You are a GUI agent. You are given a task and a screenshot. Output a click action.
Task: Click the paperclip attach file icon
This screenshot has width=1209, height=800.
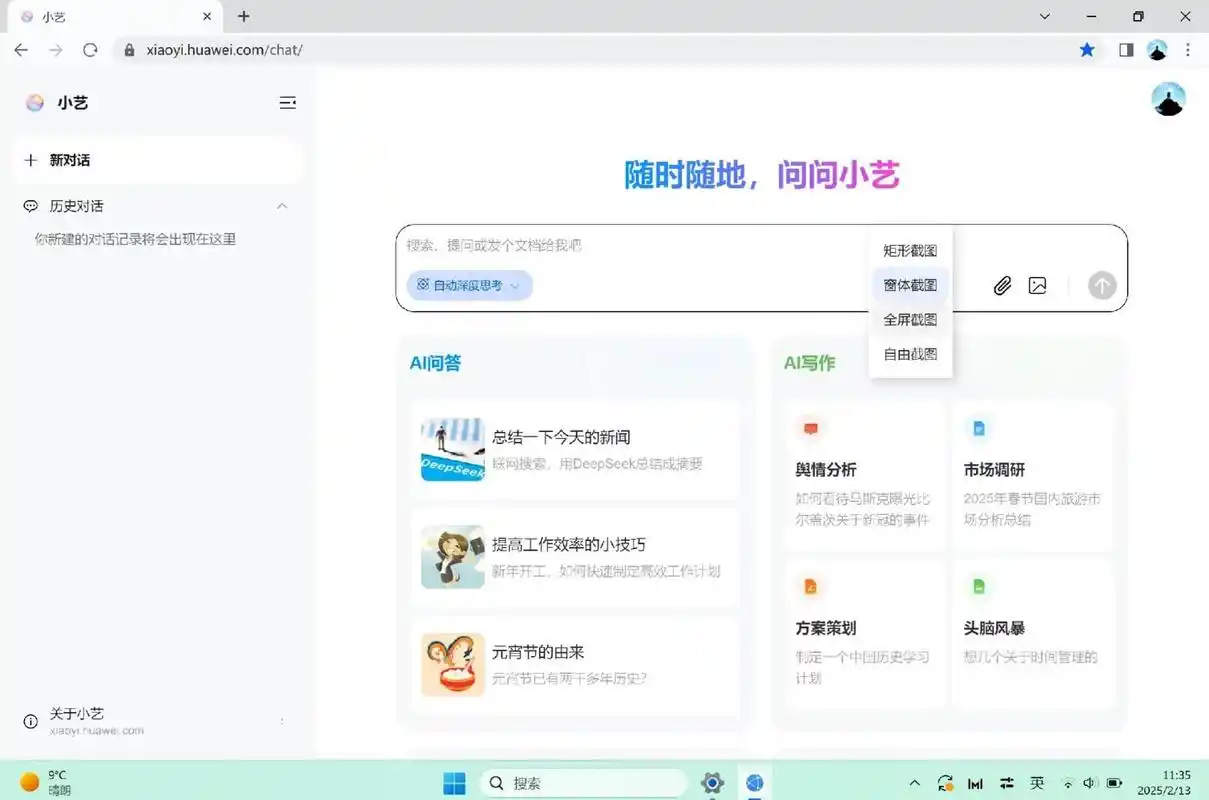pyautogui.click(x=1002, y=286)
